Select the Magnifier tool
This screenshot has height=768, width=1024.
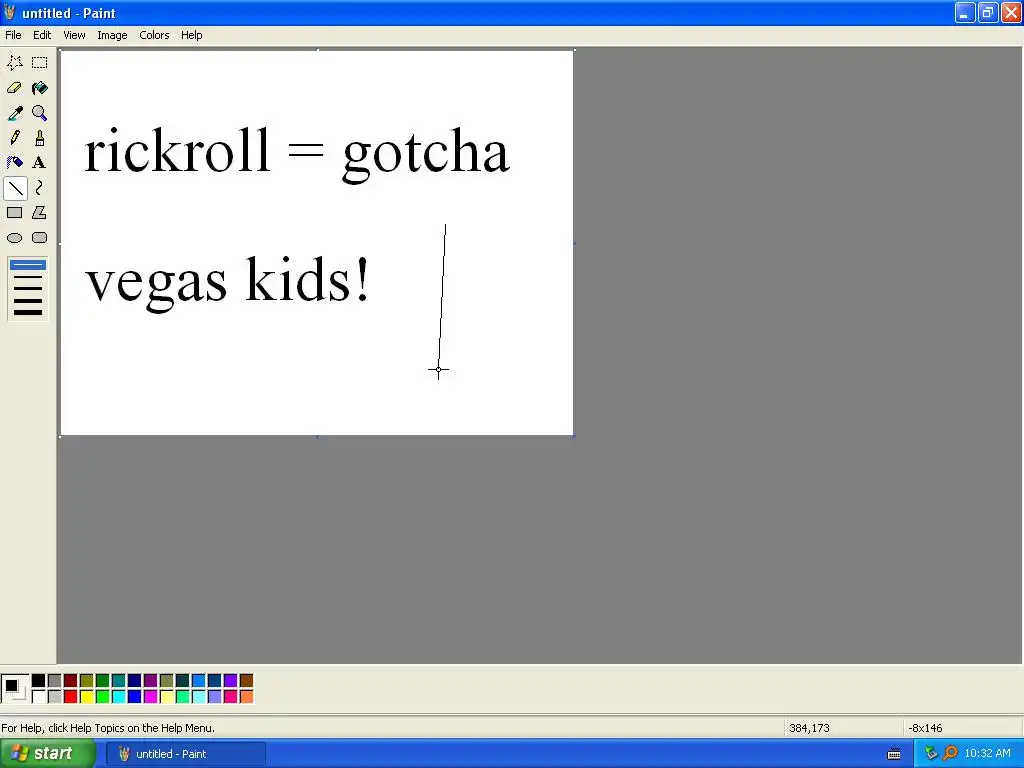pos(39,113)
